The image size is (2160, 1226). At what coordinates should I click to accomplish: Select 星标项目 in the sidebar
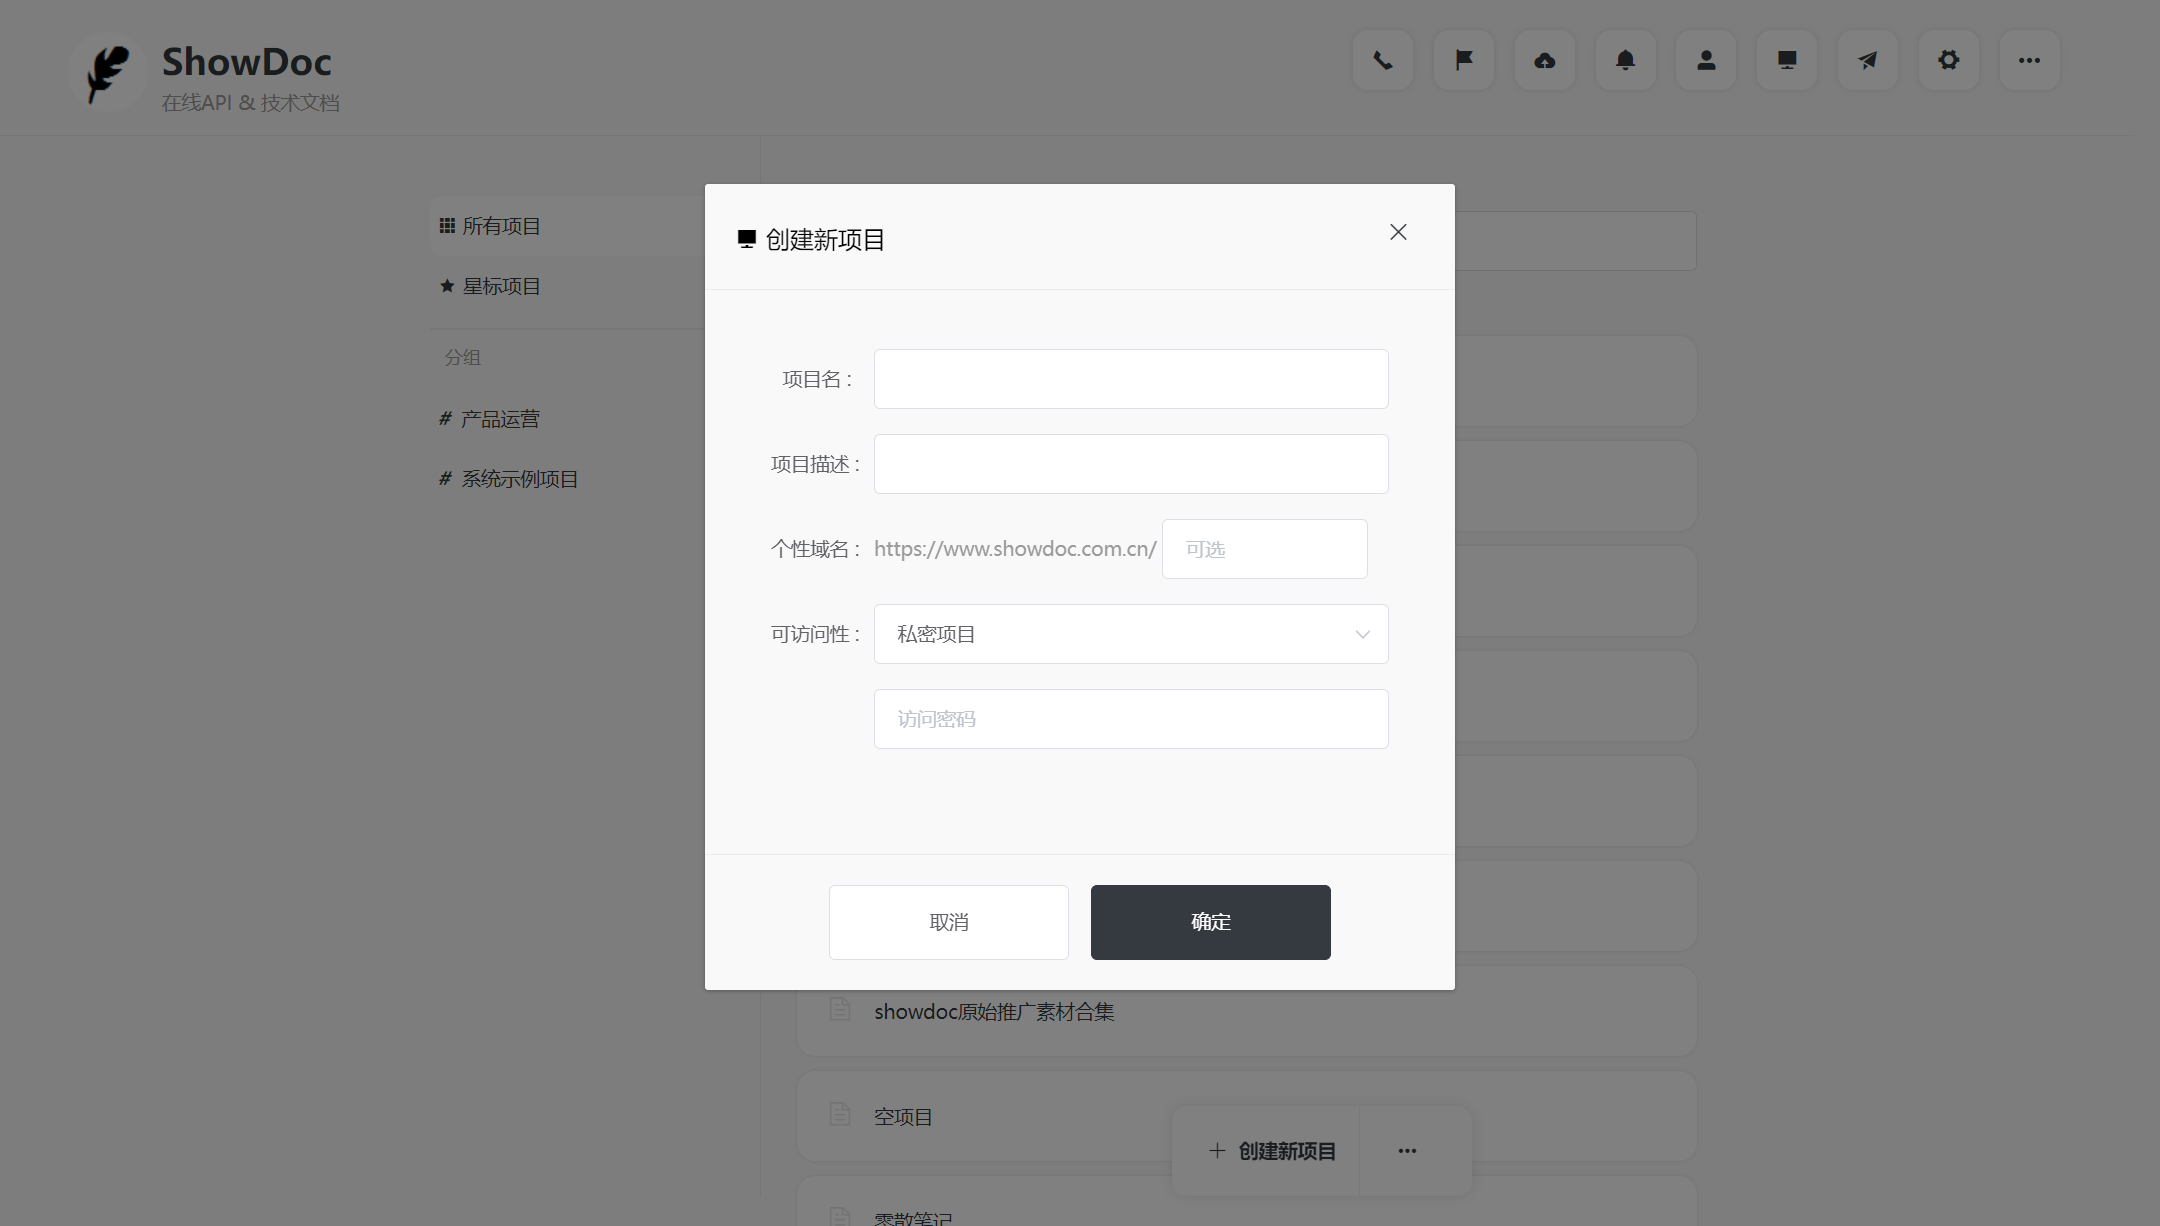tap(500, 286)
